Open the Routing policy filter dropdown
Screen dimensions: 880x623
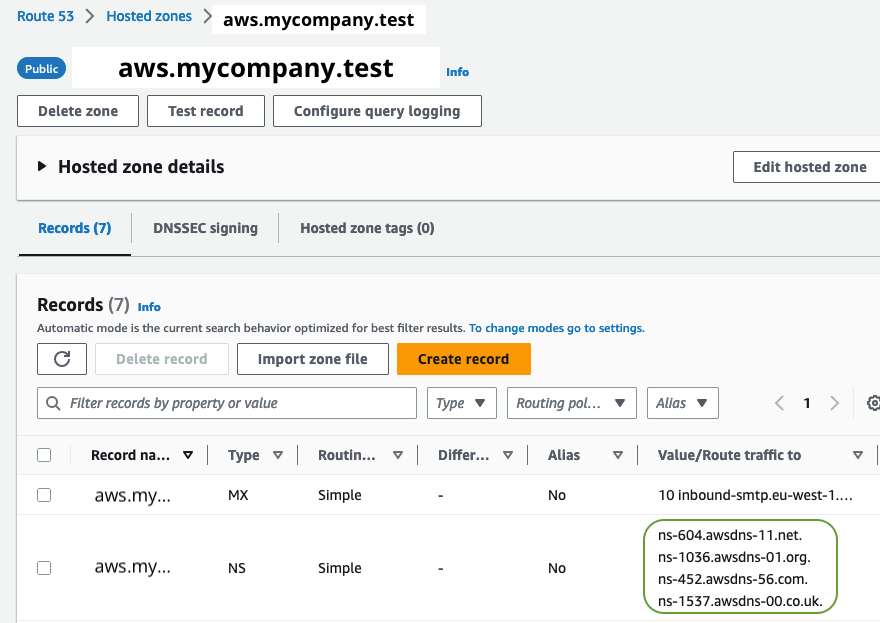point(572,403)
